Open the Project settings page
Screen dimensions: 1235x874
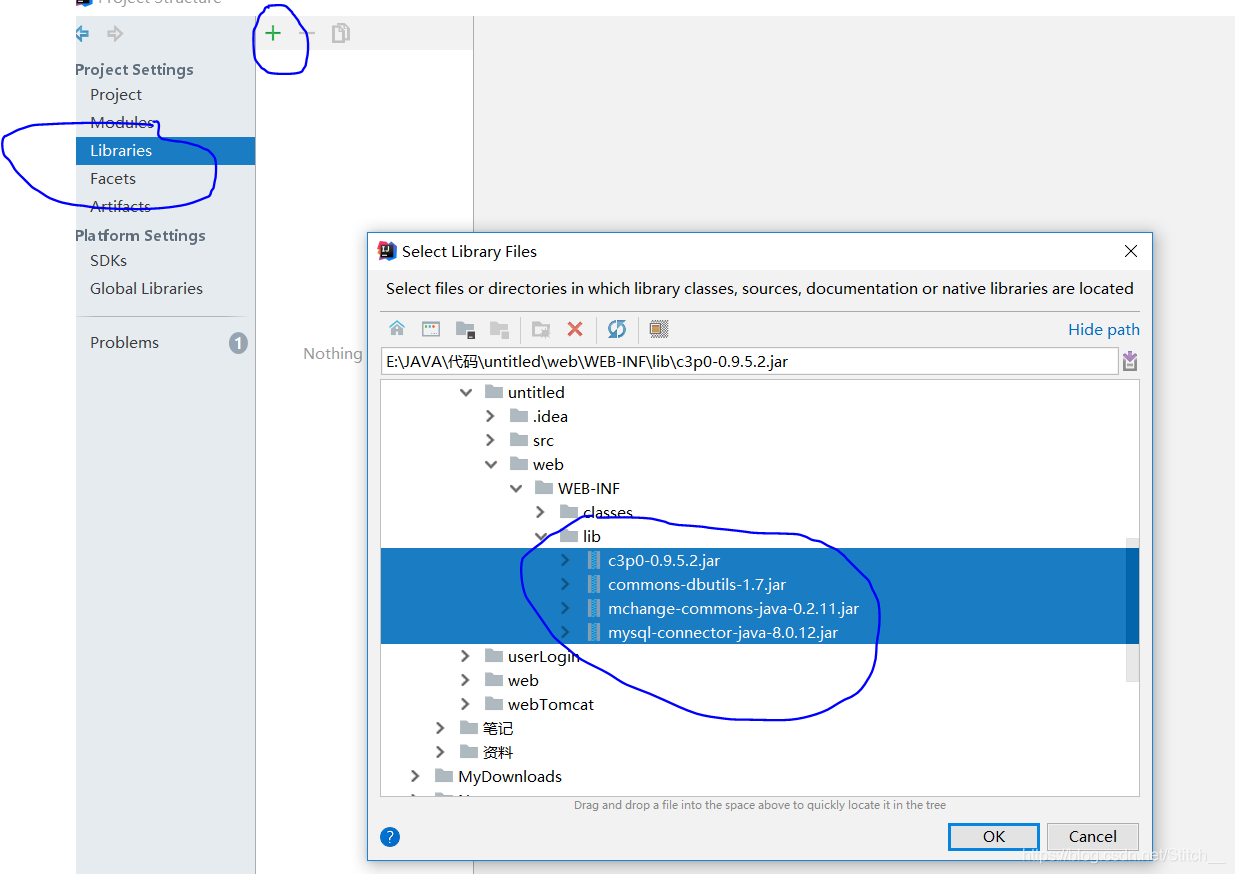pos(116,94)
